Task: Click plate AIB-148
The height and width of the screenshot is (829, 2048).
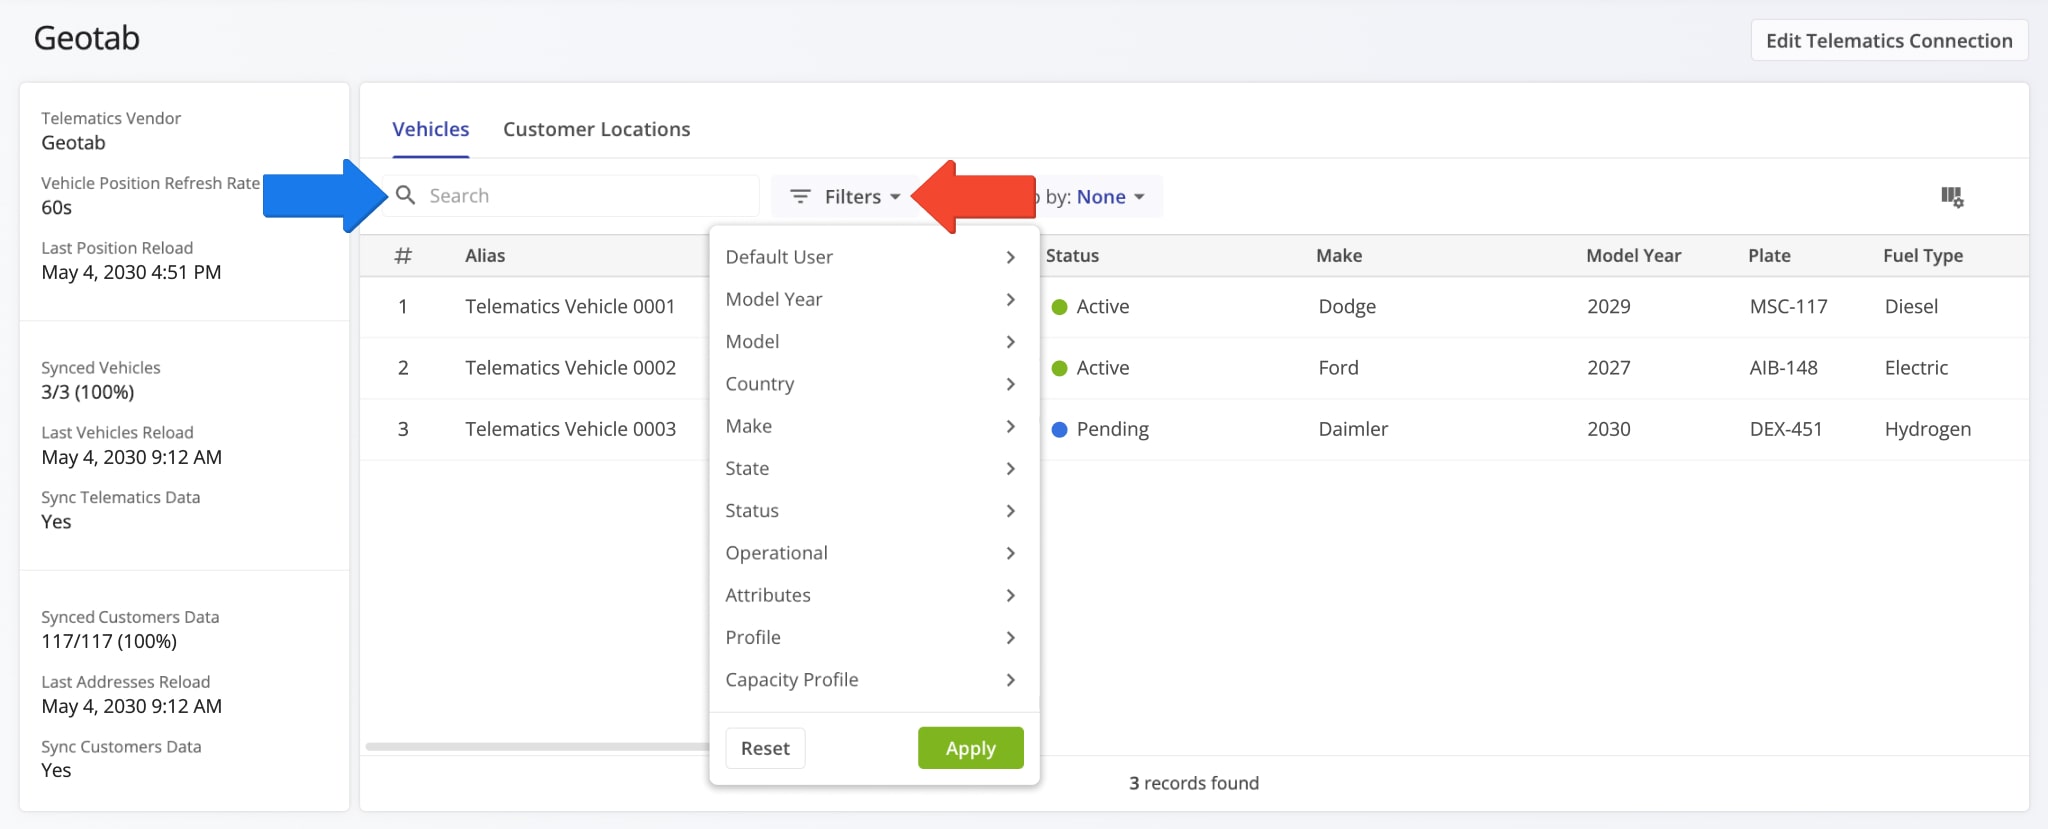Action: [x=1783, y=368]
